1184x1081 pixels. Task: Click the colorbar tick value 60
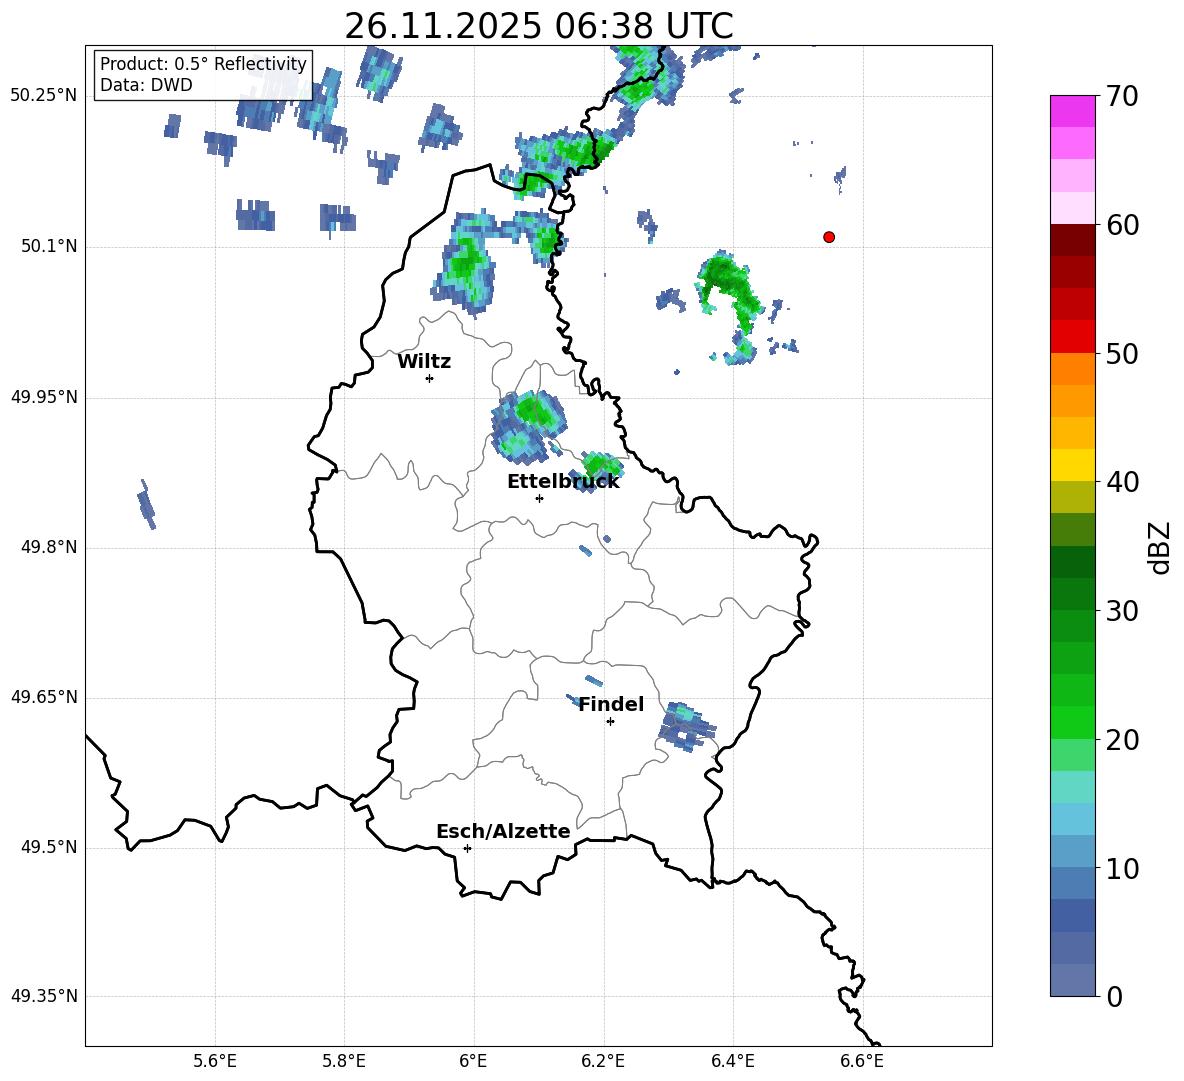[1122, 225]
